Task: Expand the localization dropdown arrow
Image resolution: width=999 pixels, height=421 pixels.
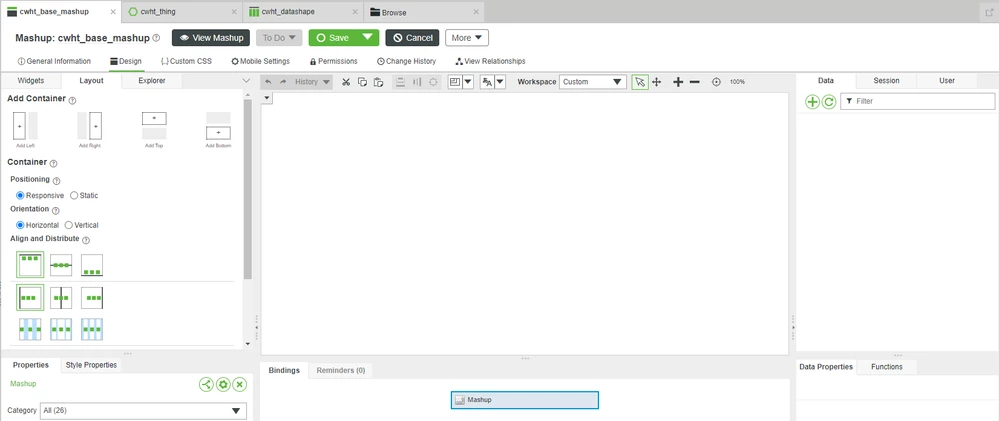Action: point(500,82)
